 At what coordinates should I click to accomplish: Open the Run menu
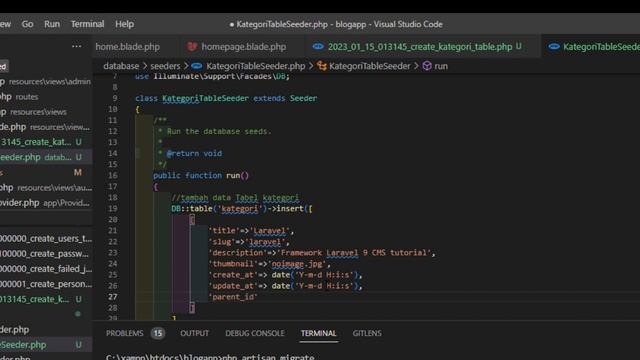52,24
